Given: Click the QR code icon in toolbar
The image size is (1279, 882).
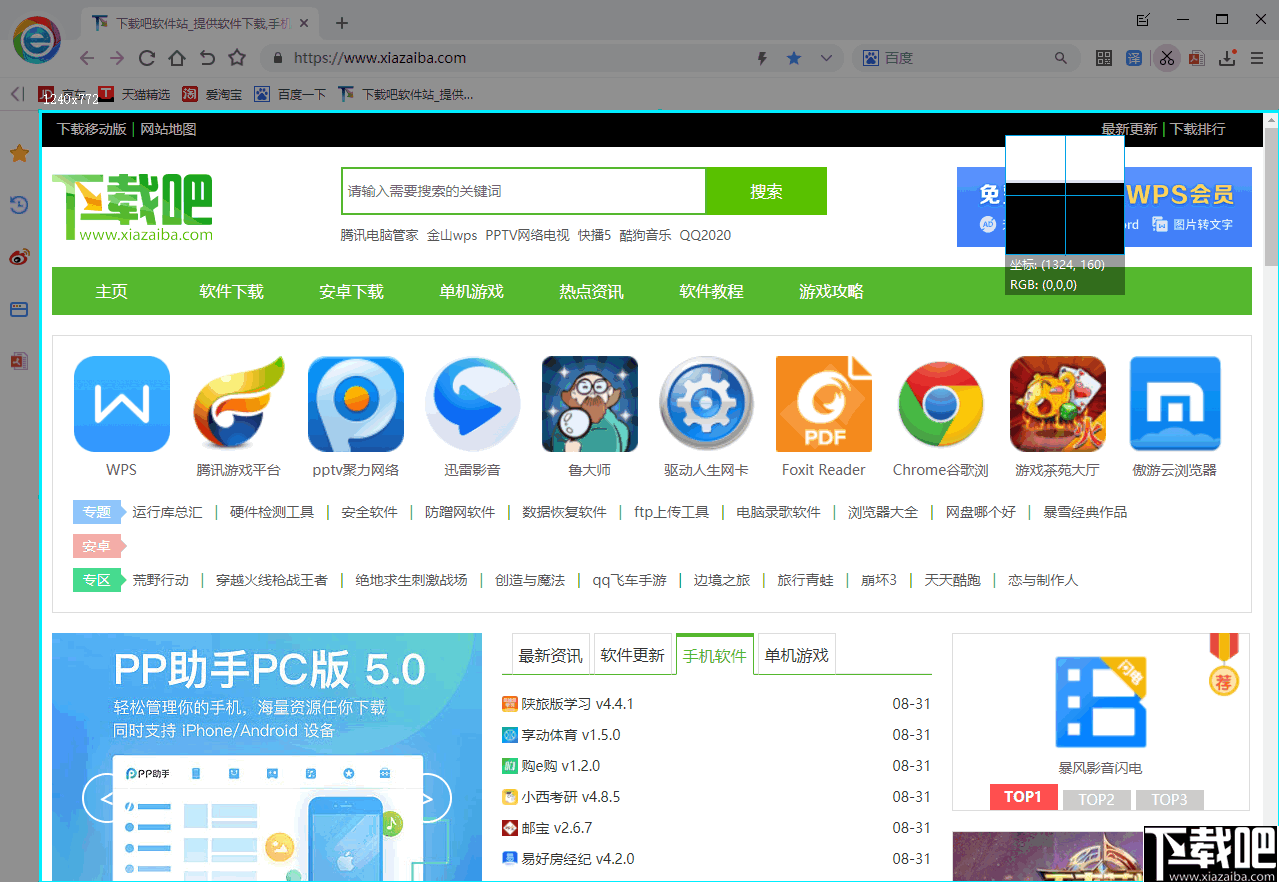Looking at the screenshot, I should [1104, 58].
